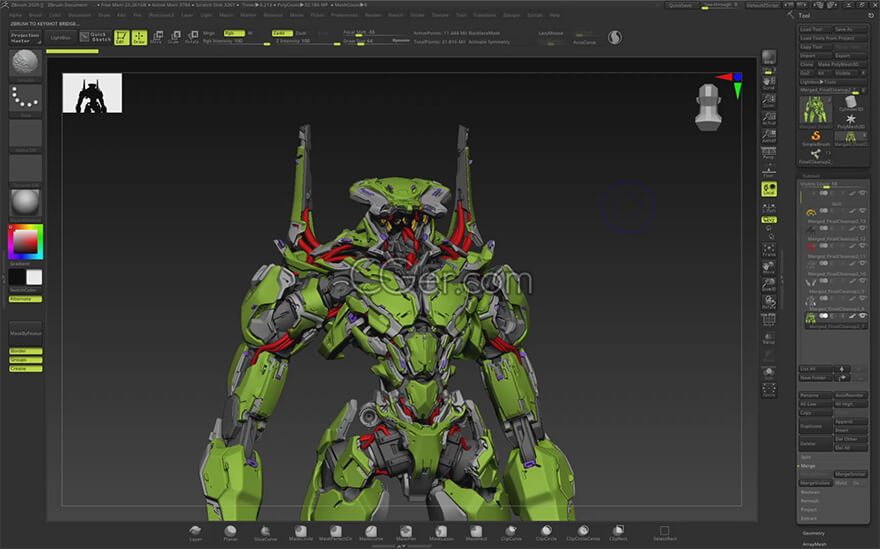Toggle eye icon of selected bottom subtool
880x549 pixels.
click(863, 316)
